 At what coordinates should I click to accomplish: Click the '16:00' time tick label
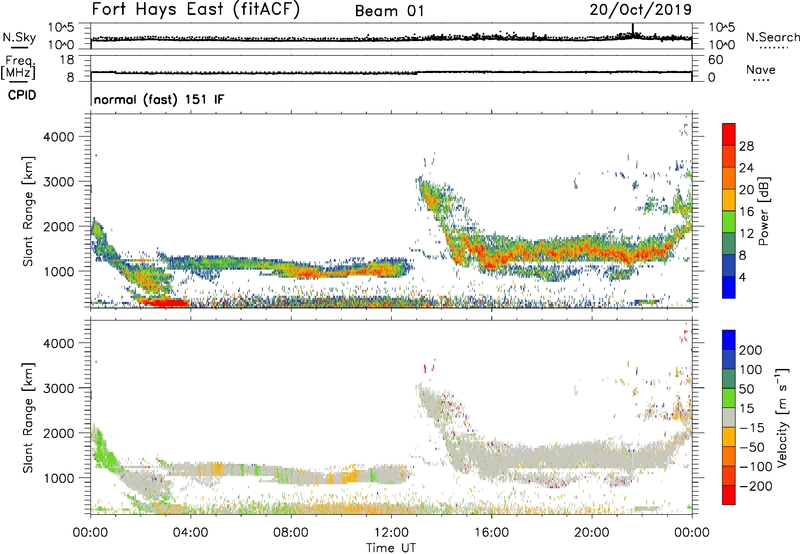click(x=491, y=533)
